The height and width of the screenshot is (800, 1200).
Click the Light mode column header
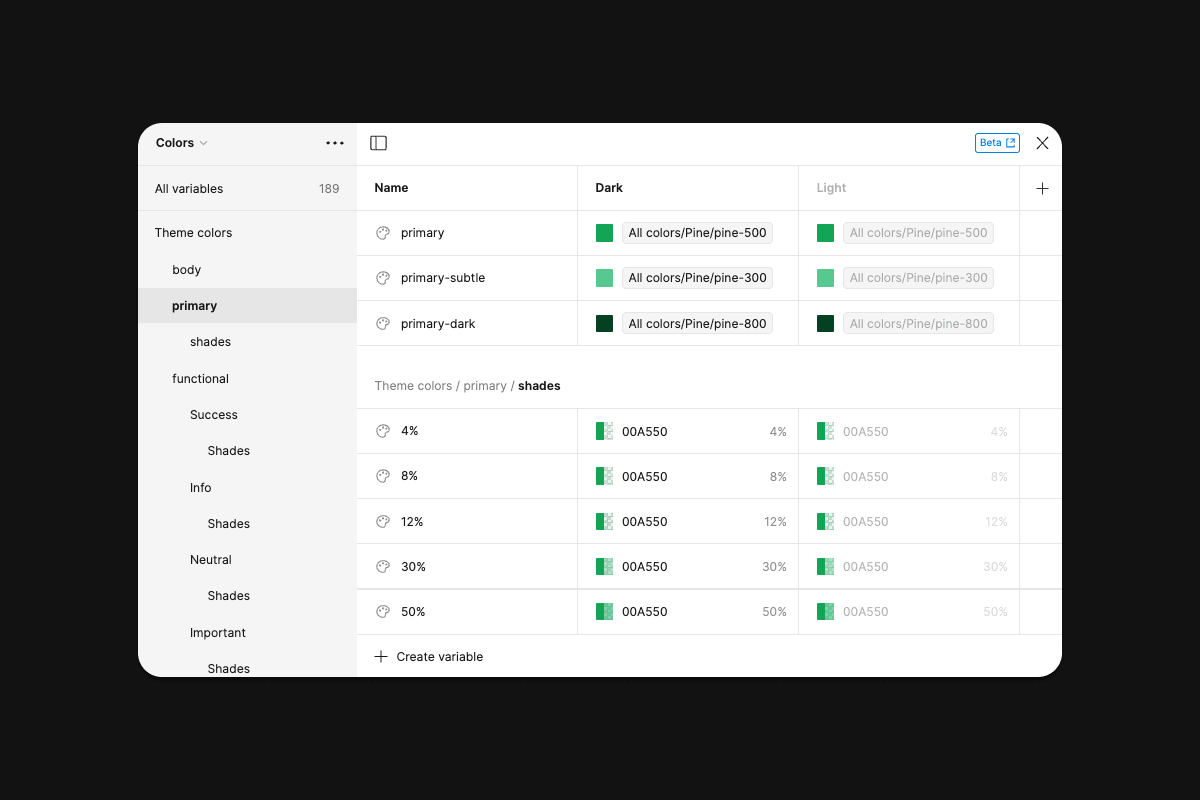tap(831, 188)
